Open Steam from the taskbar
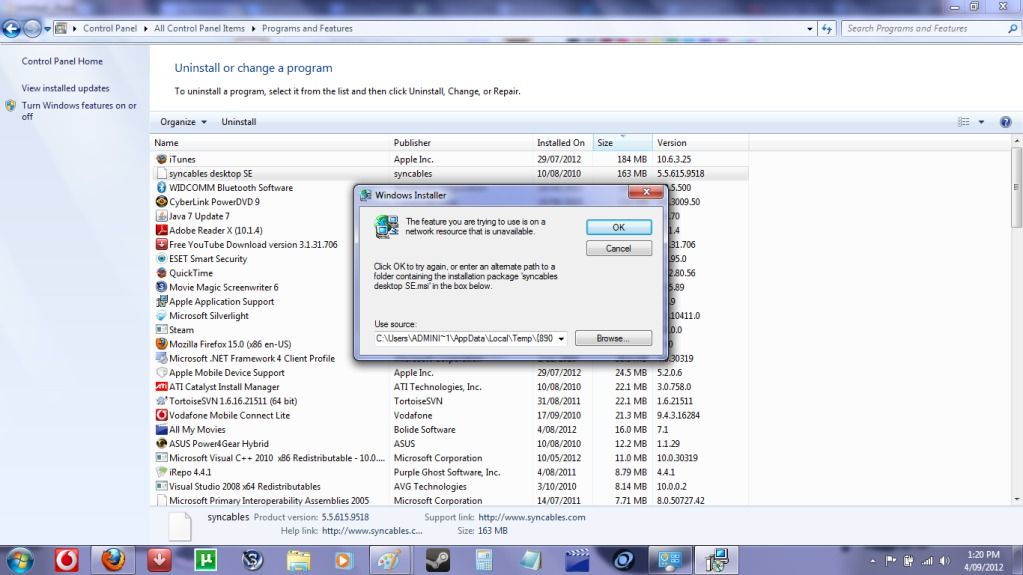 coord(437,560)
